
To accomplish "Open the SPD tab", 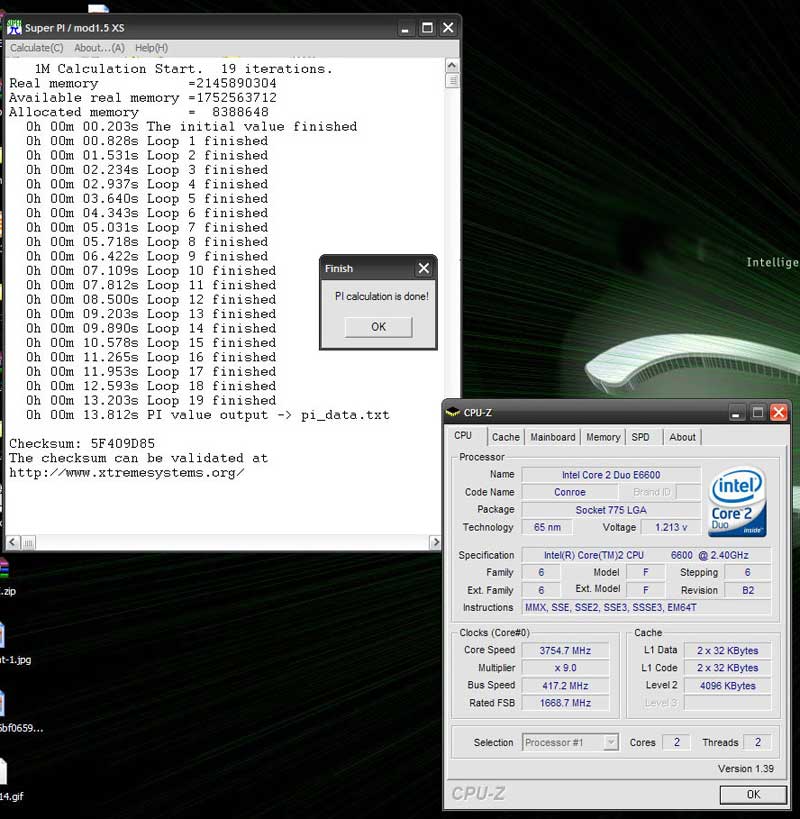I will point(641,437).
